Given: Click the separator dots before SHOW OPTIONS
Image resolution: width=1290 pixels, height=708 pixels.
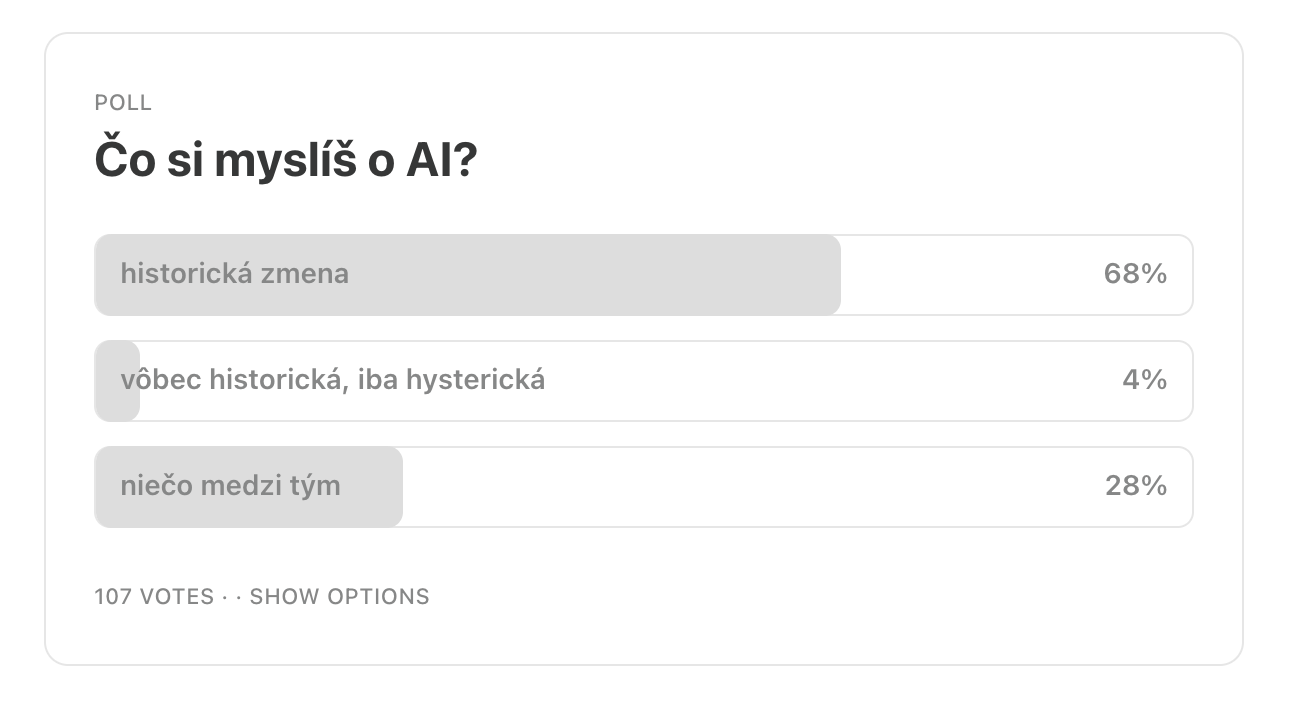Looking at the screenshot, I should [232, 597].
